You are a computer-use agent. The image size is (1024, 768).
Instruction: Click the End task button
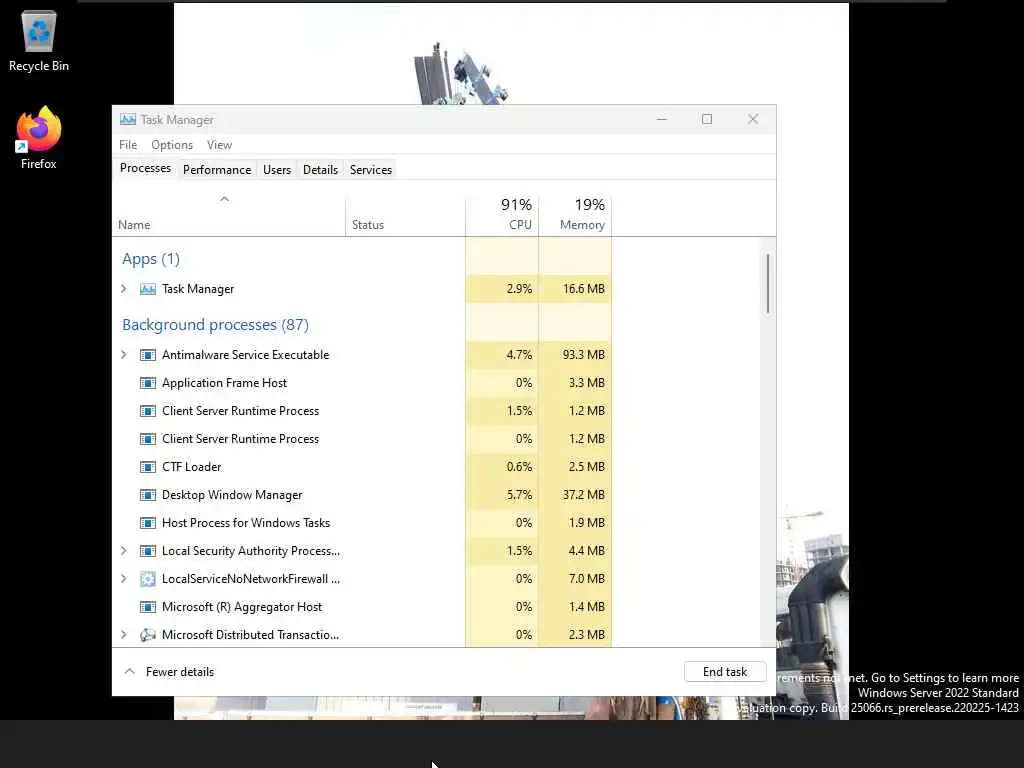(x=725, y=671)
